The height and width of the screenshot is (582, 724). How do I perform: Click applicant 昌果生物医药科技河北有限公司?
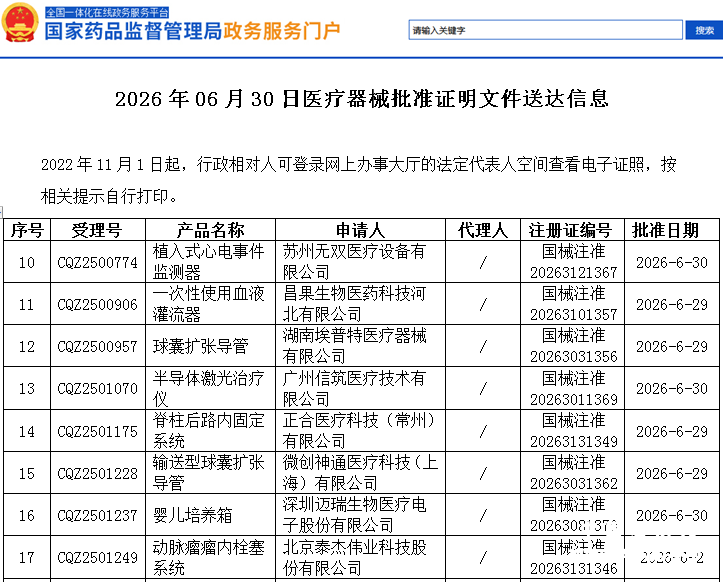354,304
